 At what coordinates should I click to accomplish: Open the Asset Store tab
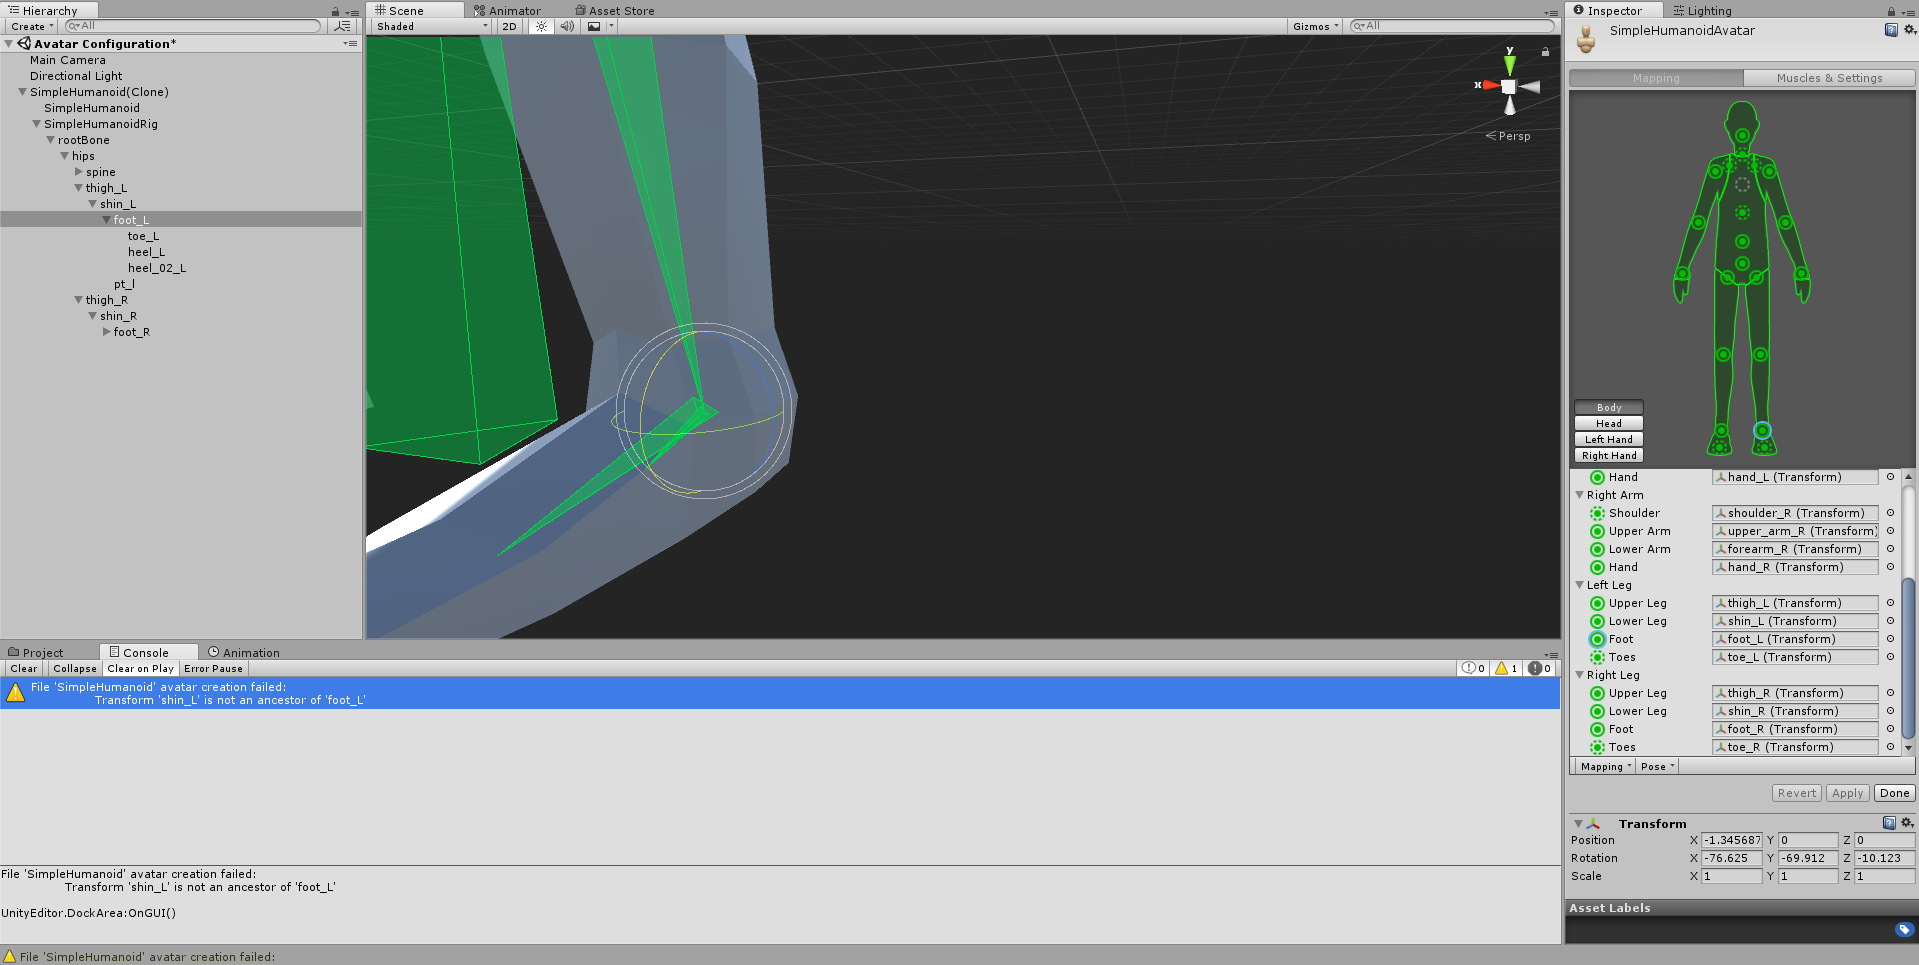[615, 11]
